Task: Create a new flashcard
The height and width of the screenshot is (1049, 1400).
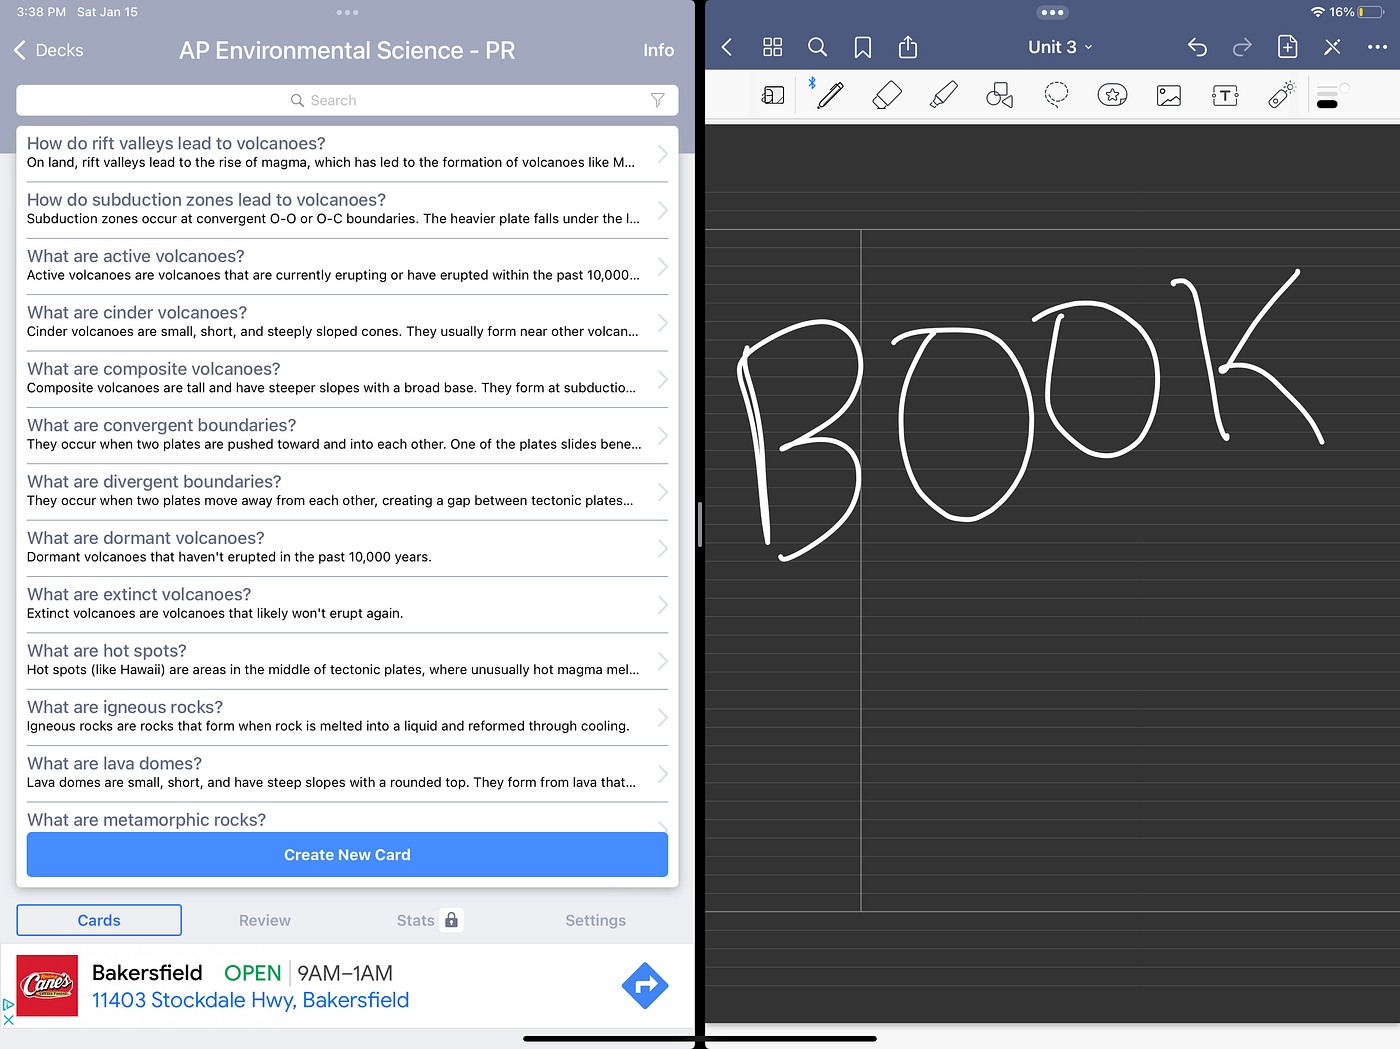Action: click(x=347, y=855)
